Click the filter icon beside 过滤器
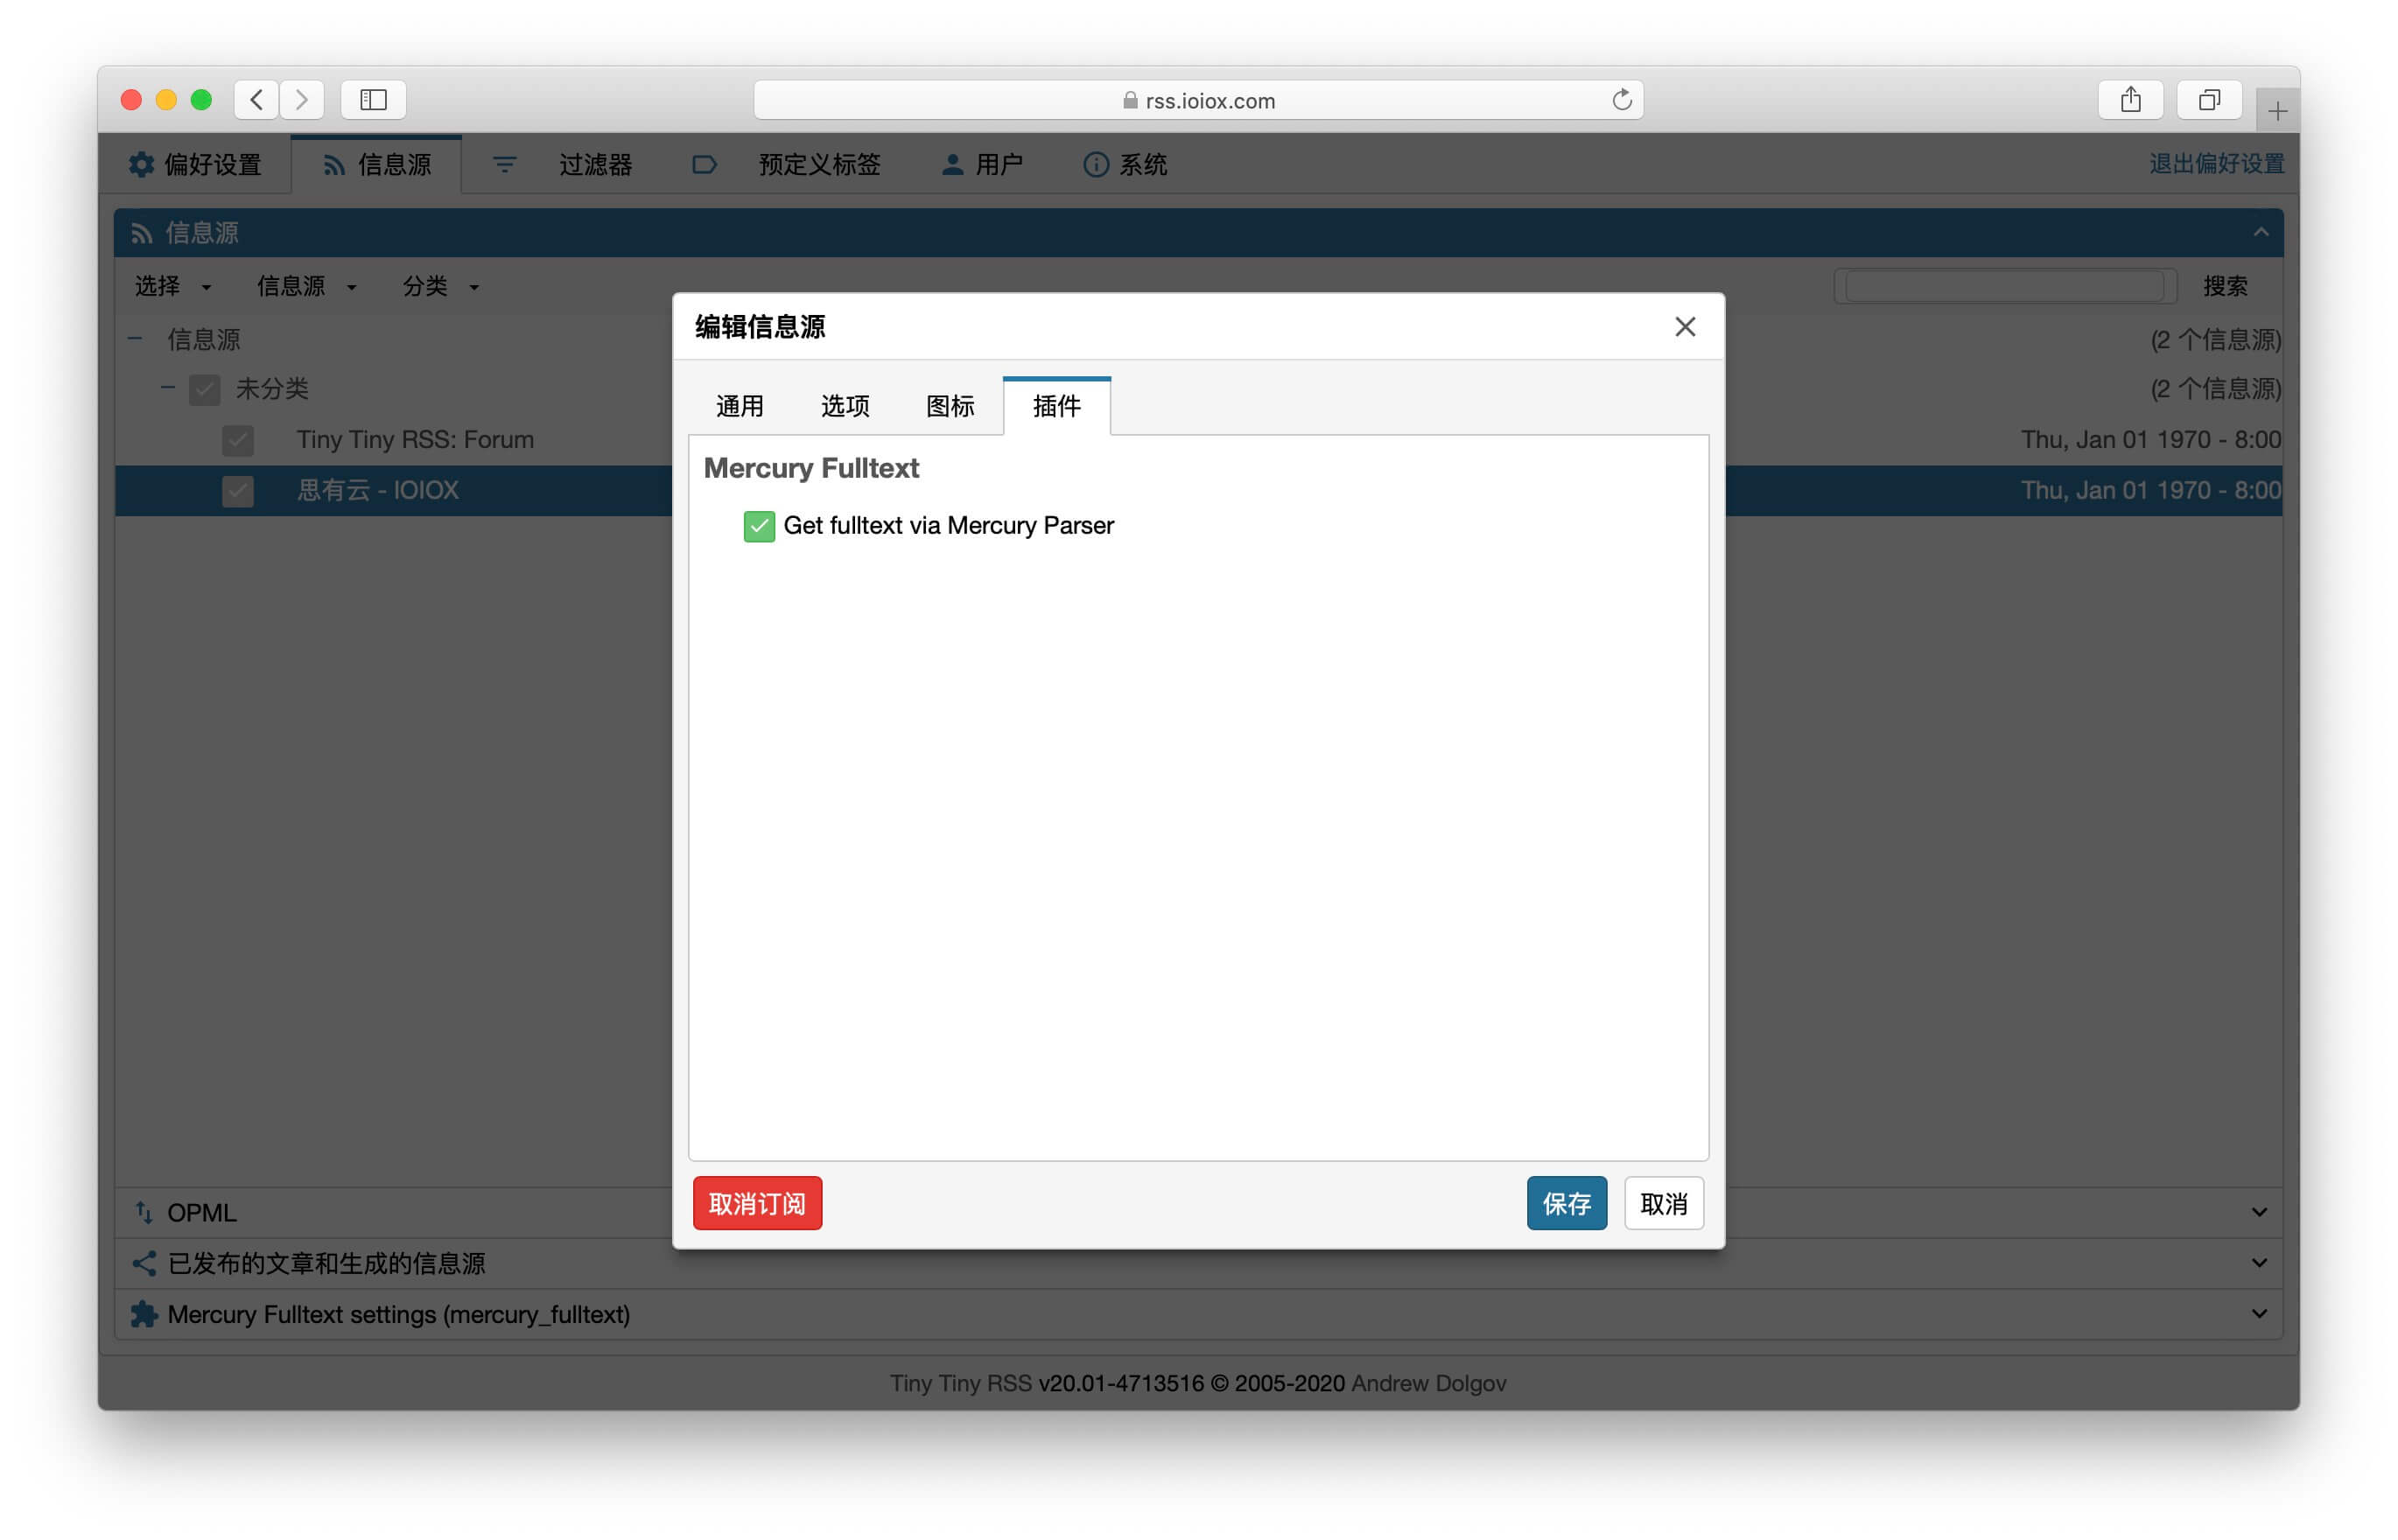The height and width of the screenshot is (1540, 2398). click(505, 165)
